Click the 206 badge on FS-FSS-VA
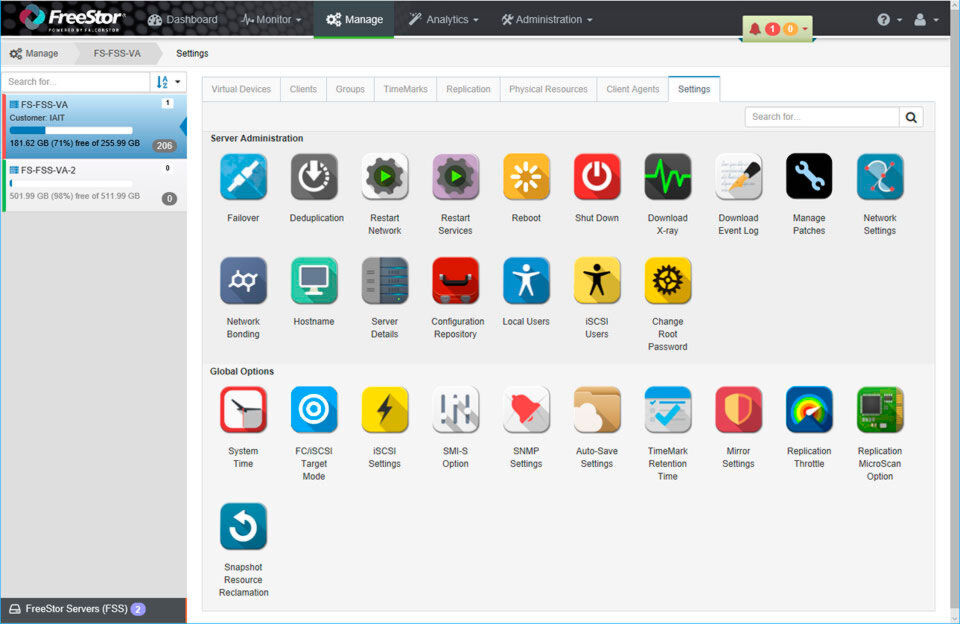 tap(164, 146)
